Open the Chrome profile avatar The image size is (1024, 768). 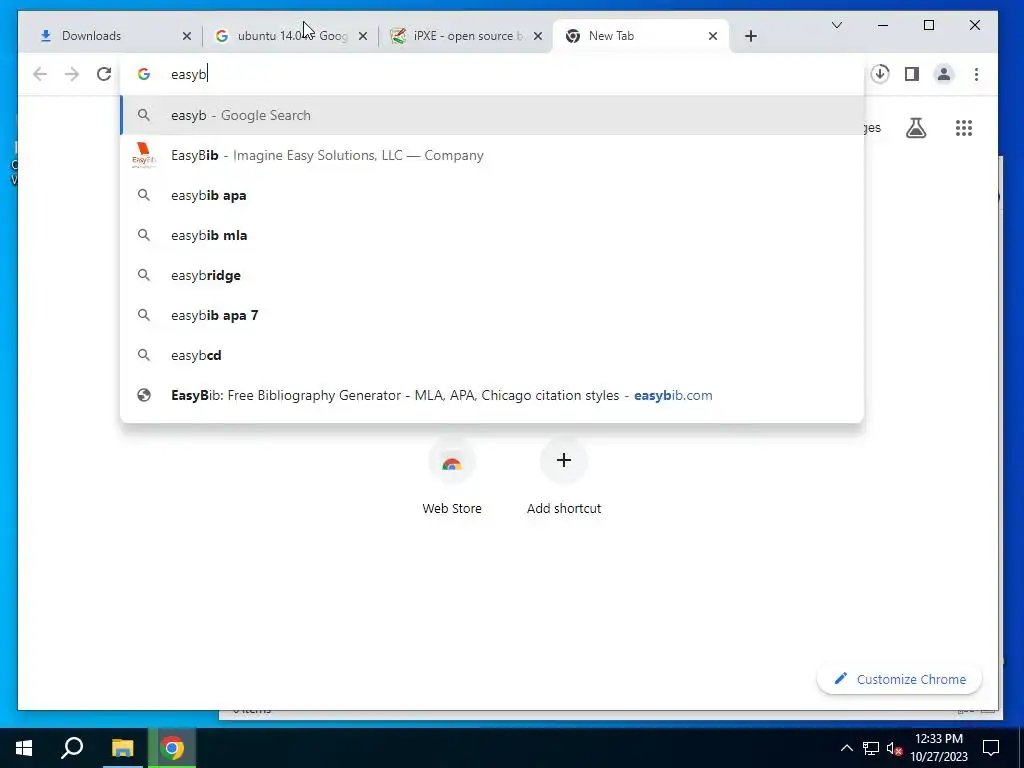[944, 74]
